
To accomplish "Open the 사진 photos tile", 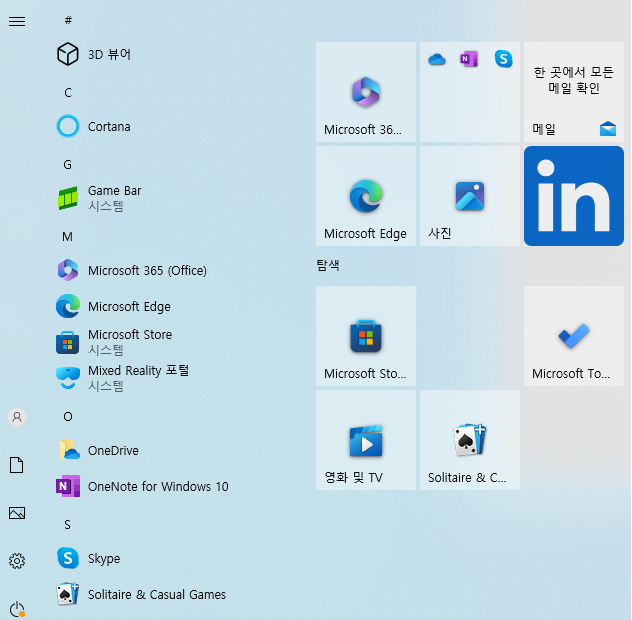I will 470,196.
